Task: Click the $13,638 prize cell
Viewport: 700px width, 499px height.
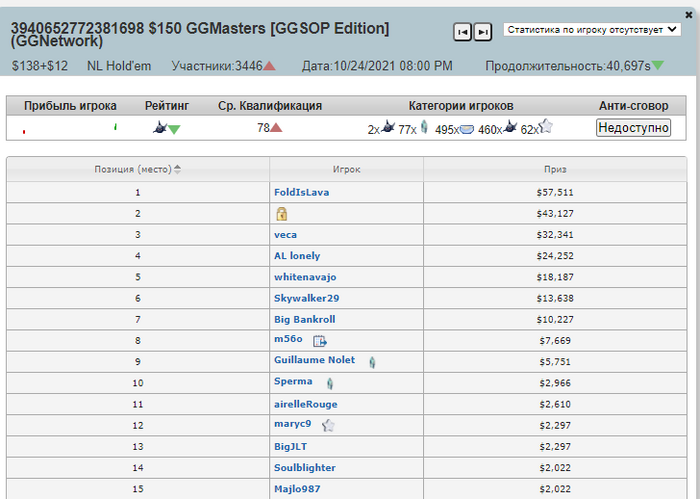Action: click(555, 298)
